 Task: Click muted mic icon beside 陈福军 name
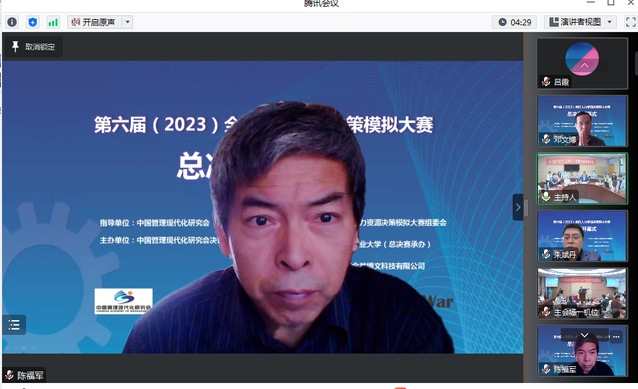click(x=9, y=375)
